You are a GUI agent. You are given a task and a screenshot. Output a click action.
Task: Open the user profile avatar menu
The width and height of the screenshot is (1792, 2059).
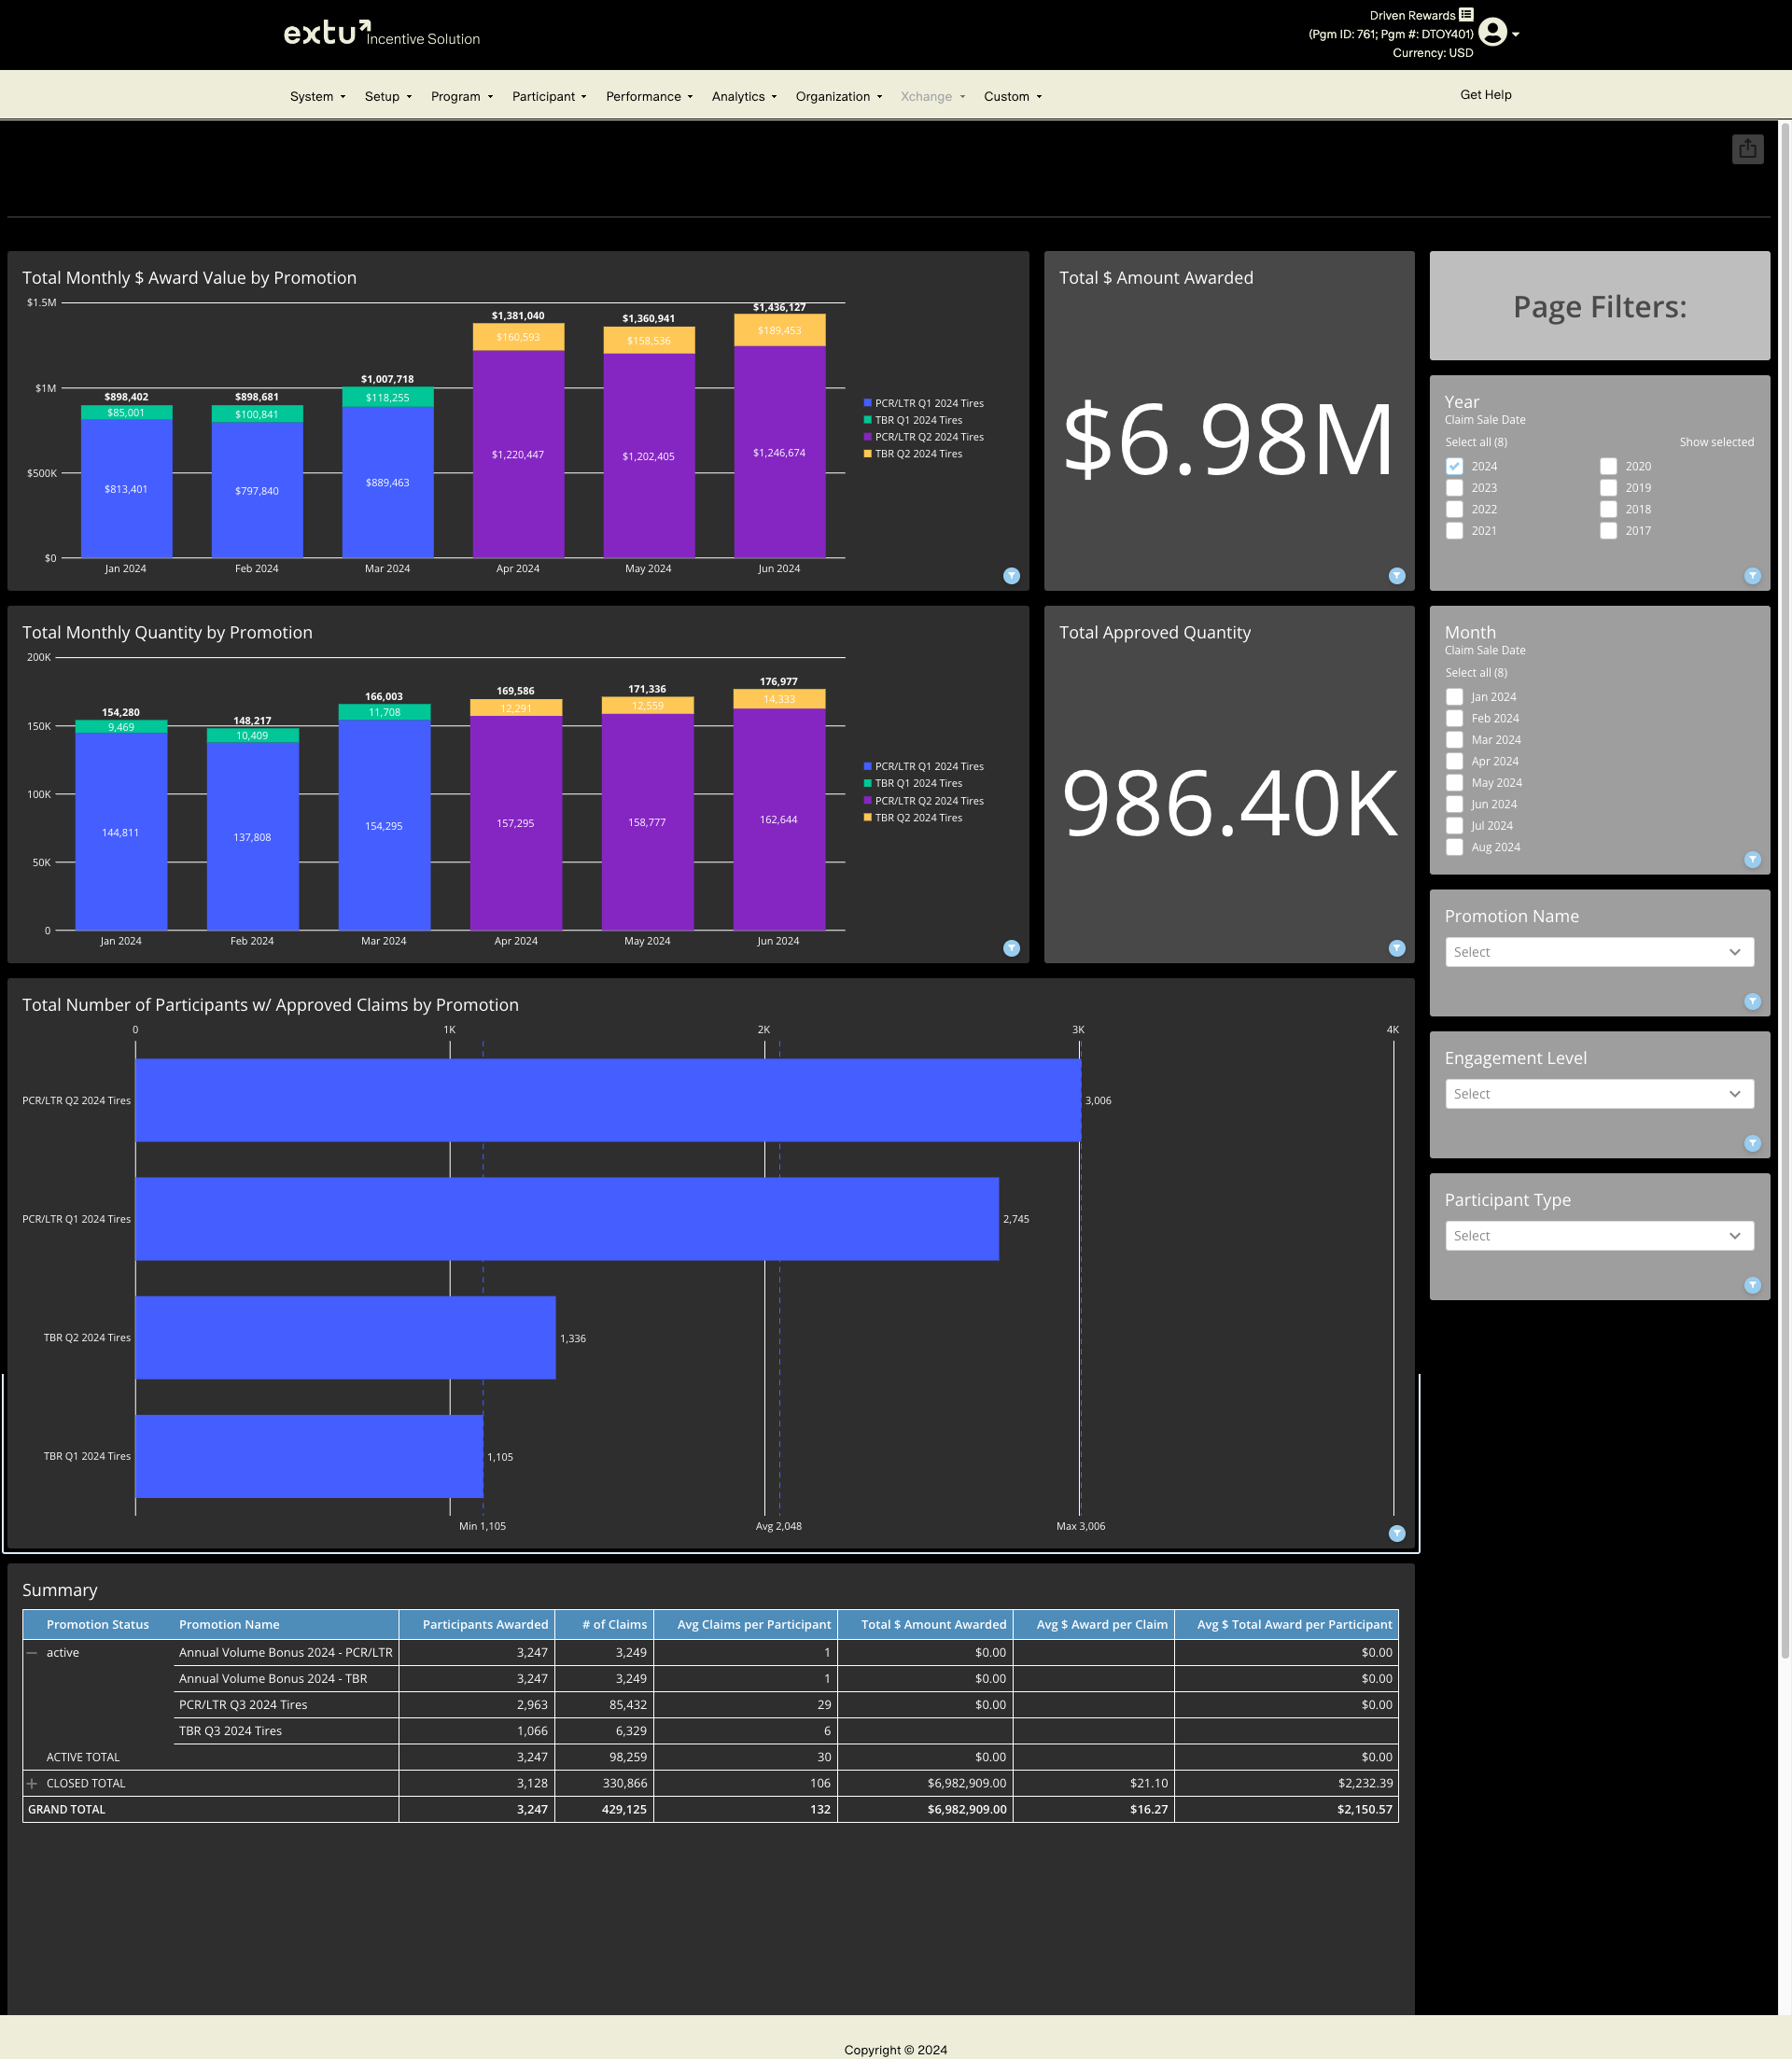[x=1492, y=33]
